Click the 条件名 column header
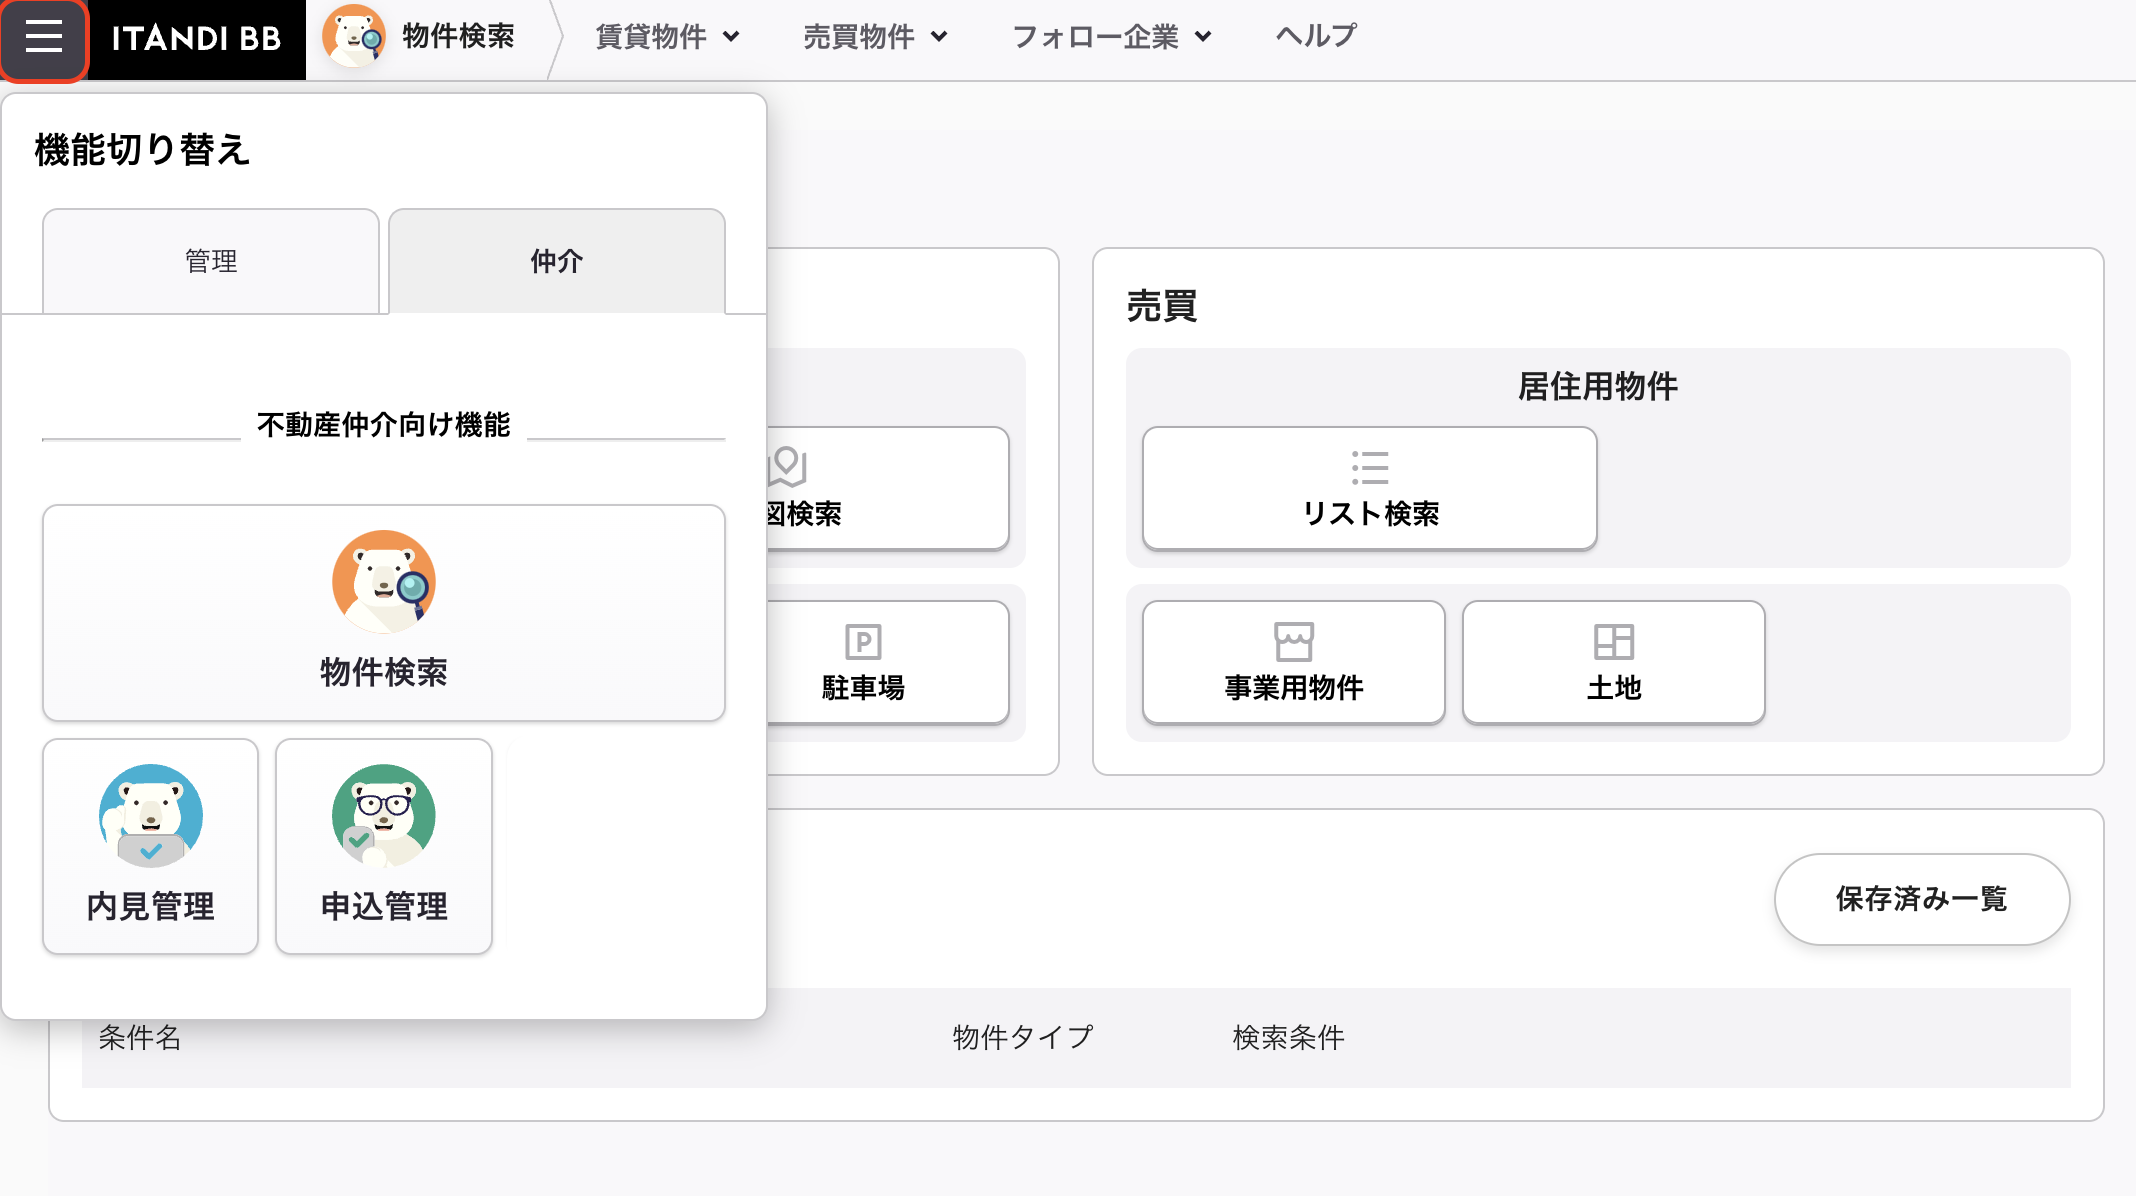 pyautogui.click(x=140, y=1038)
